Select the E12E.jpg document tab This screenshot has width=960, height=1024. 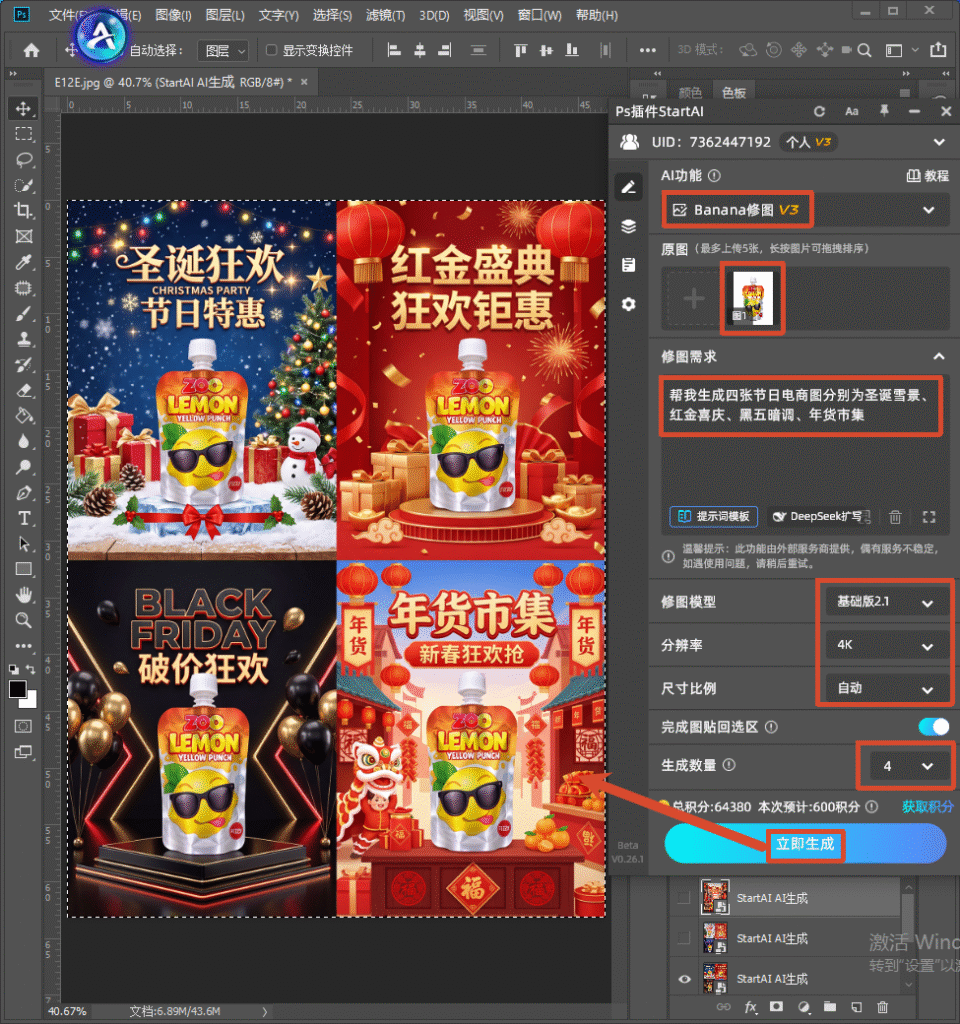tap(173, 82)
